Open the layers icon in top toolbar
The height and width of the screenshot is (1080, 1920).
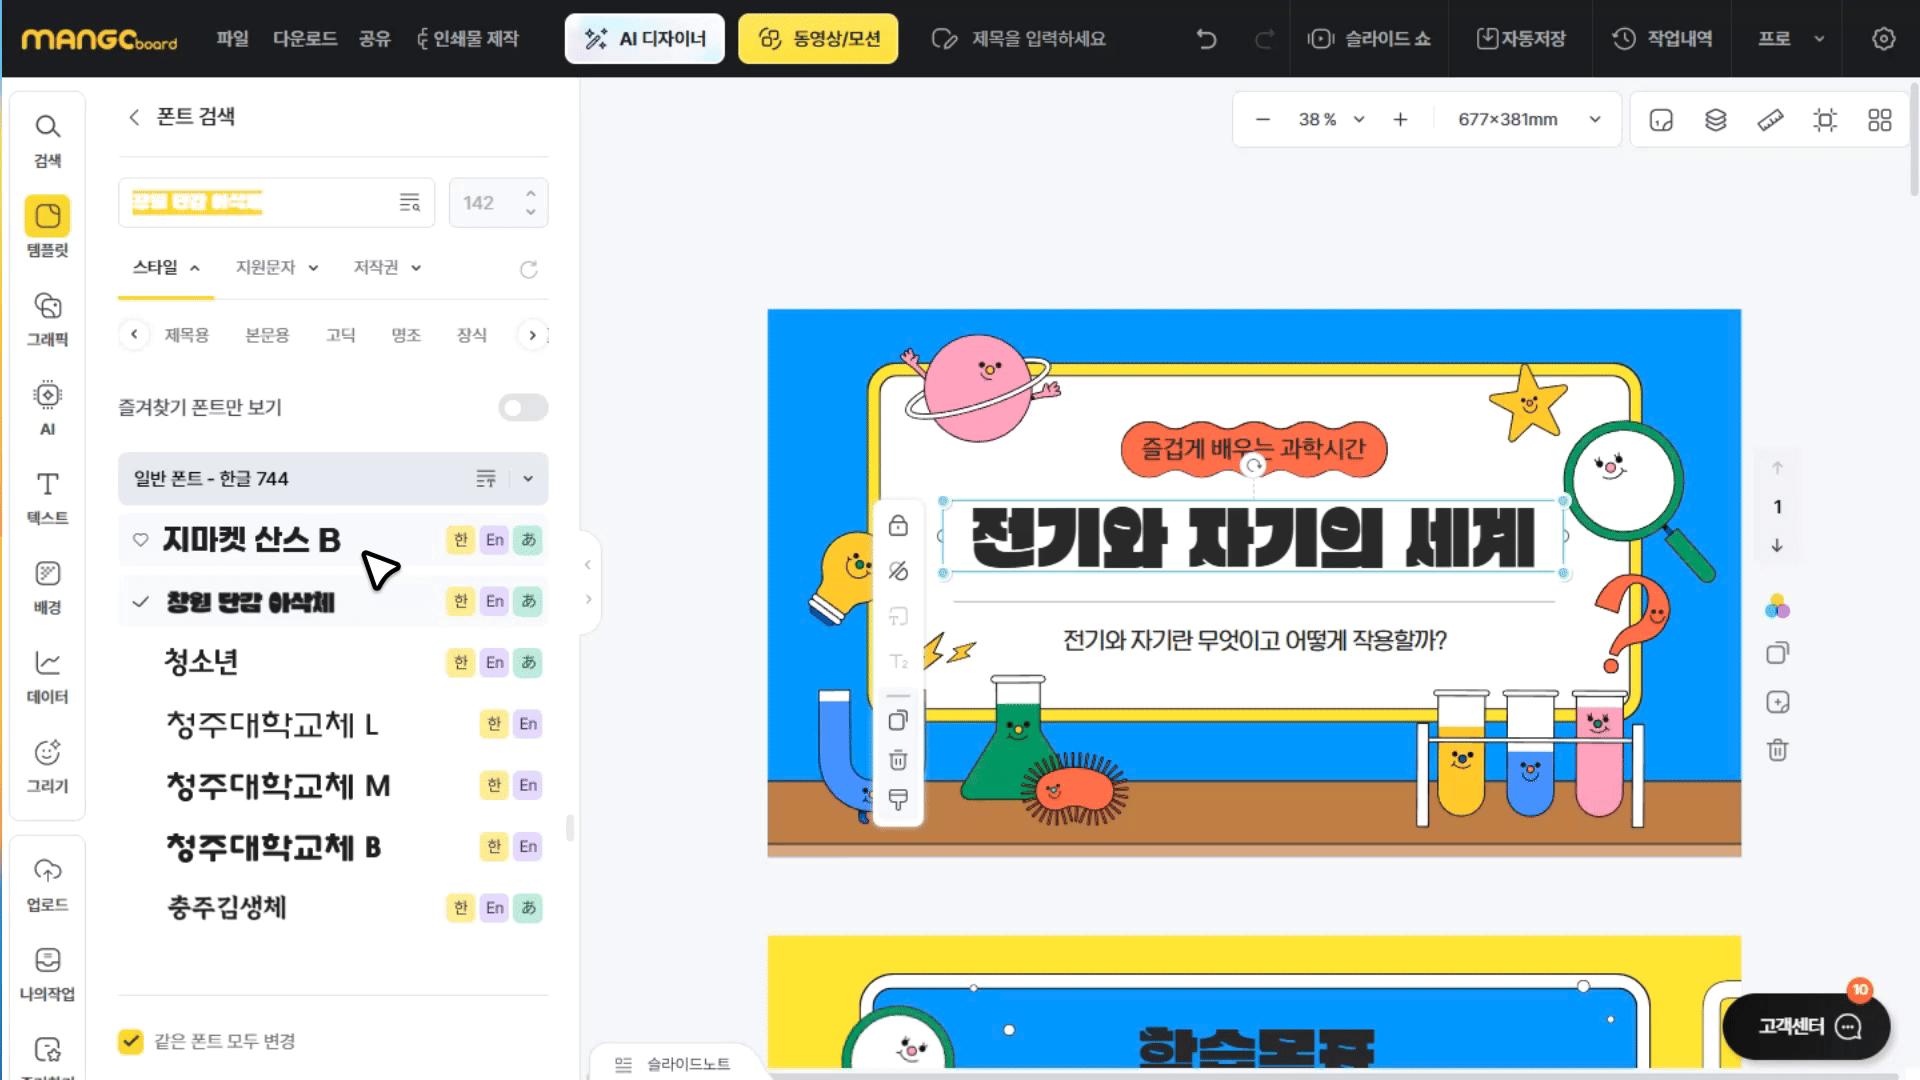click(1715, 120)
